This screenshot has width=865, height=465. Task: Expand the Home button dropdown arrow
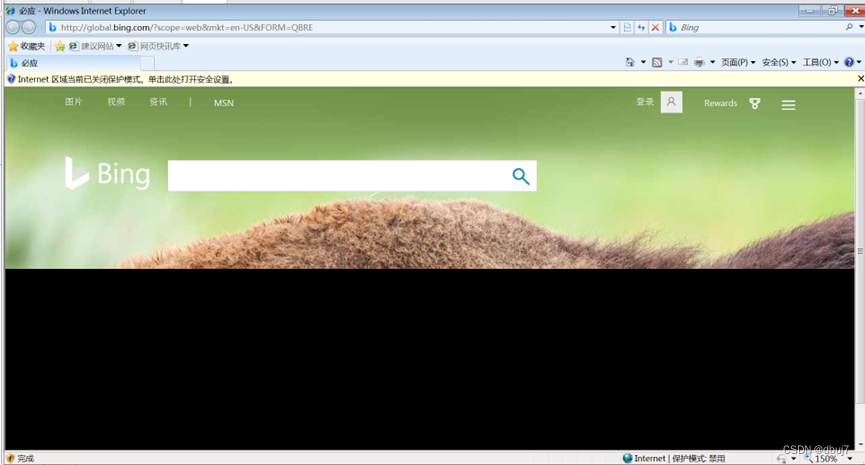(x=643, y=62)
